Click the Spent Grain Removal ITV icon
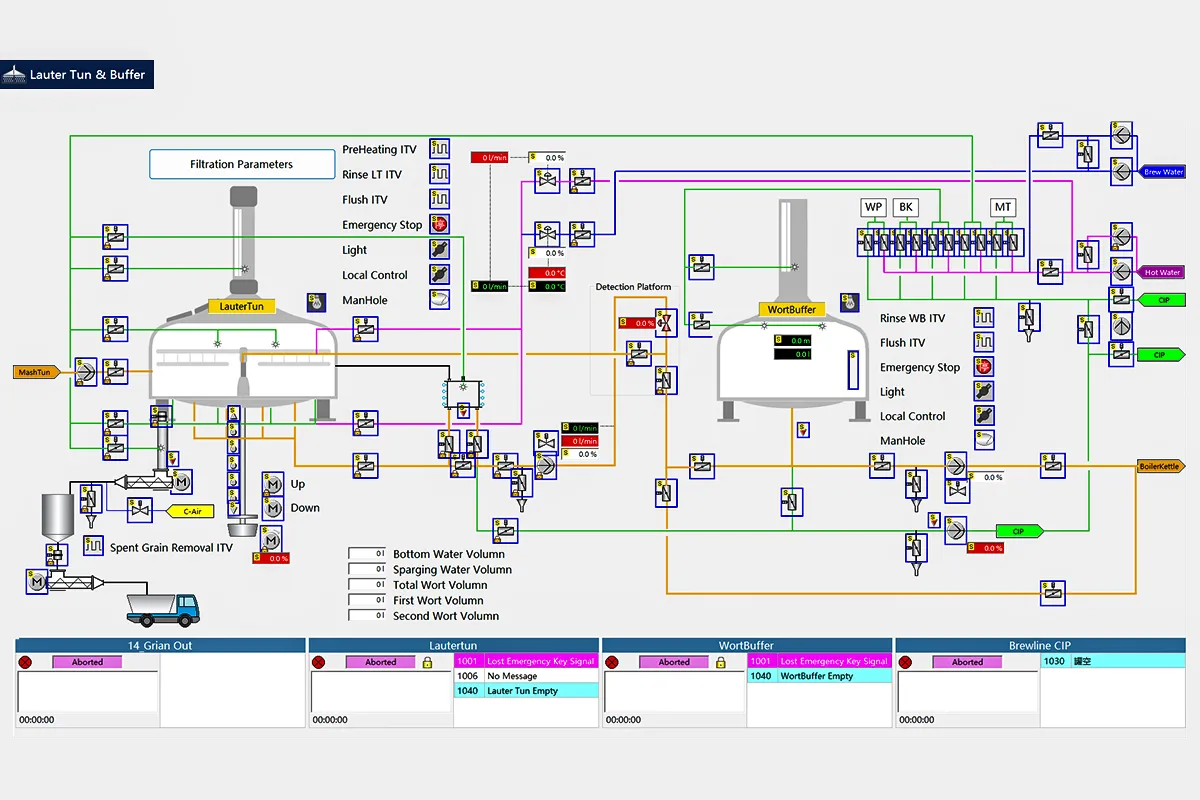Image resolution: width=1200 pixels, height=800 pixels. 93,546
